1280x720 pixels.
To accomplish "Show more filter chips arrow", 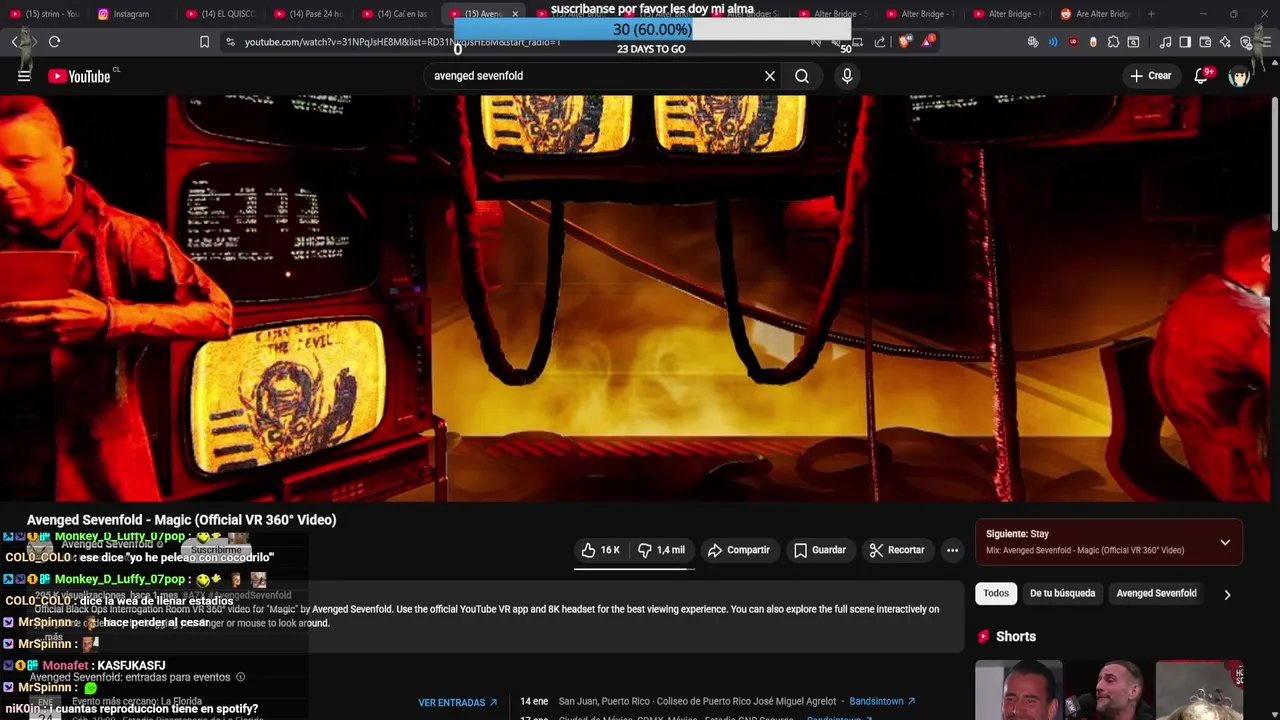I will pyautogui.click(x=1227, y=594).
